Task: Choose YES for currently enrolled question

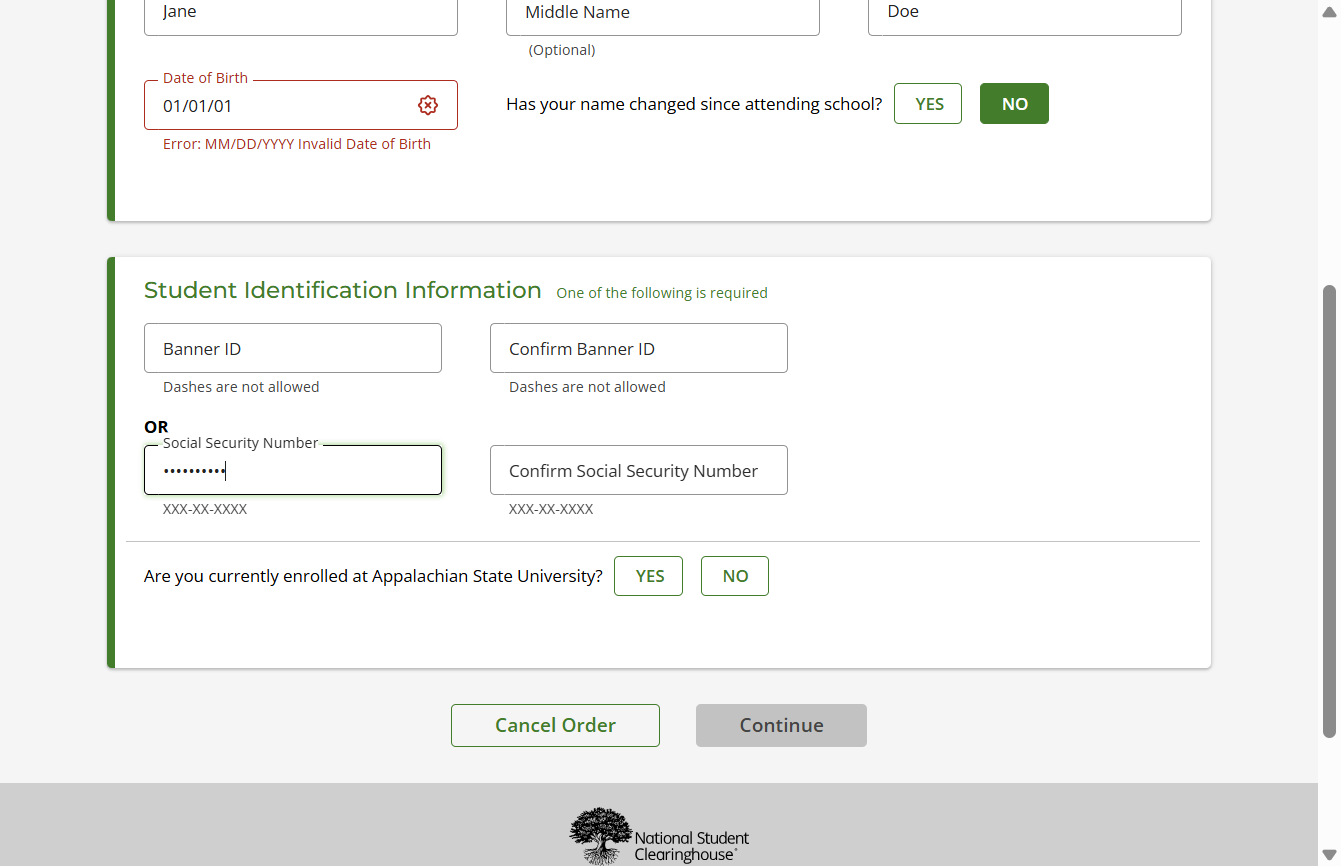Action: tap(649, 576)
